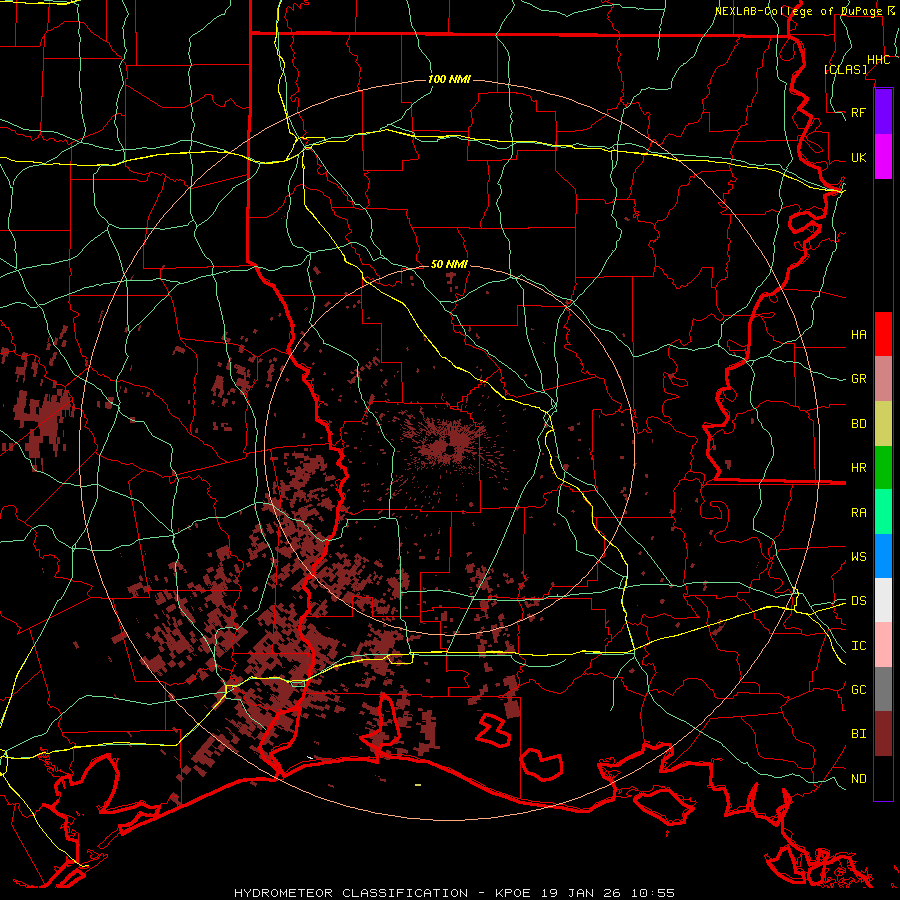Click the Hydrometeor Classification KPOE title caption
The height and width of the screenshot is (900, 900).
click(x=454, y=893)
